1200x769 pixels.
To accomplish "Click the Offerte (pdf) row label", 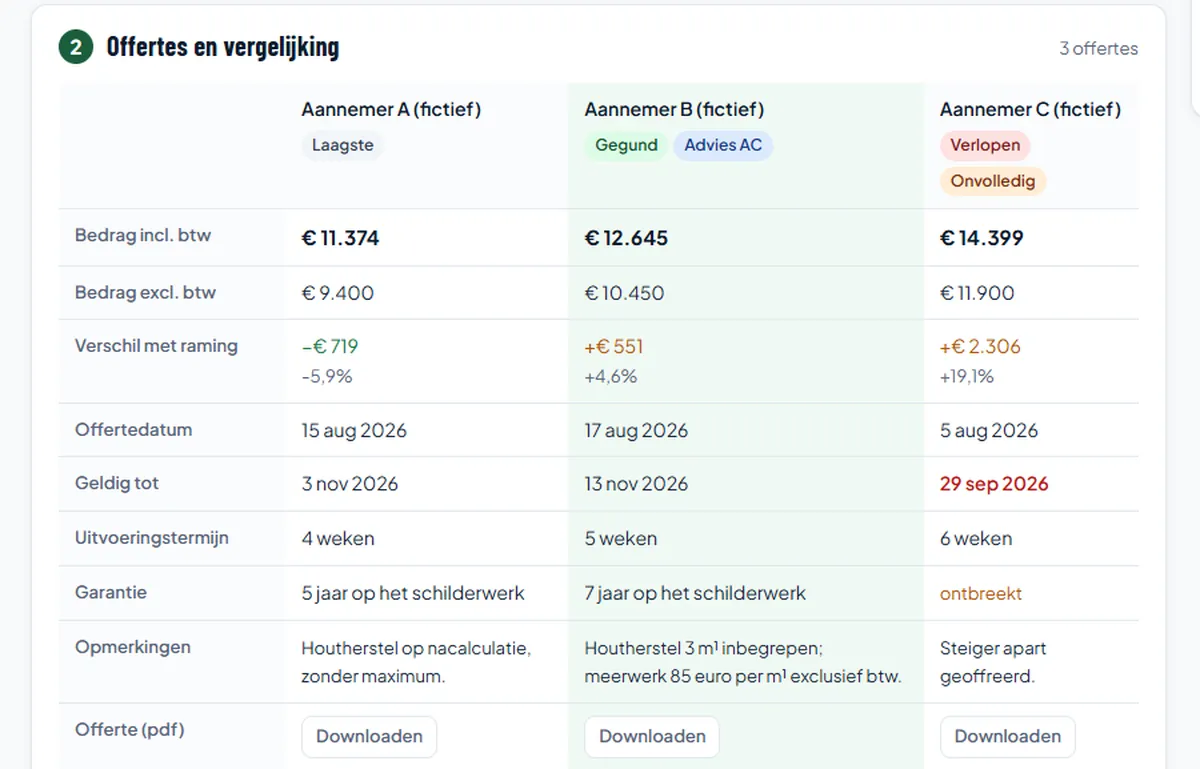I will coord(130,730).
